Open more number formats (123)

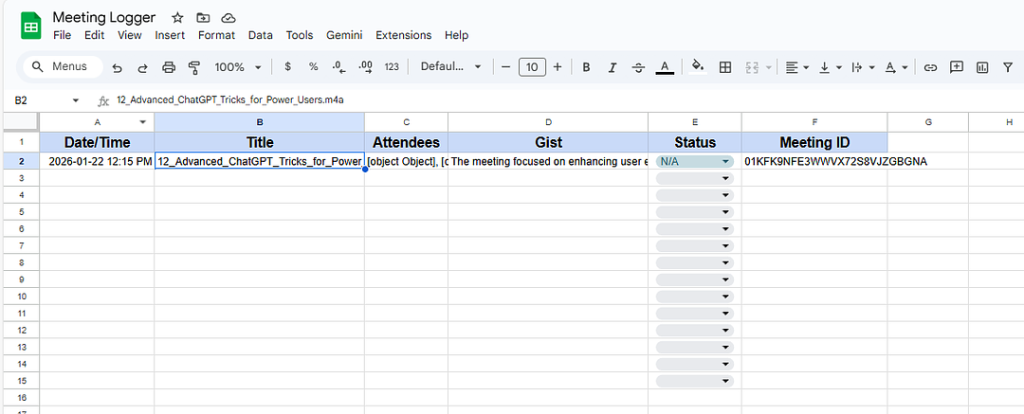(391, 67)
